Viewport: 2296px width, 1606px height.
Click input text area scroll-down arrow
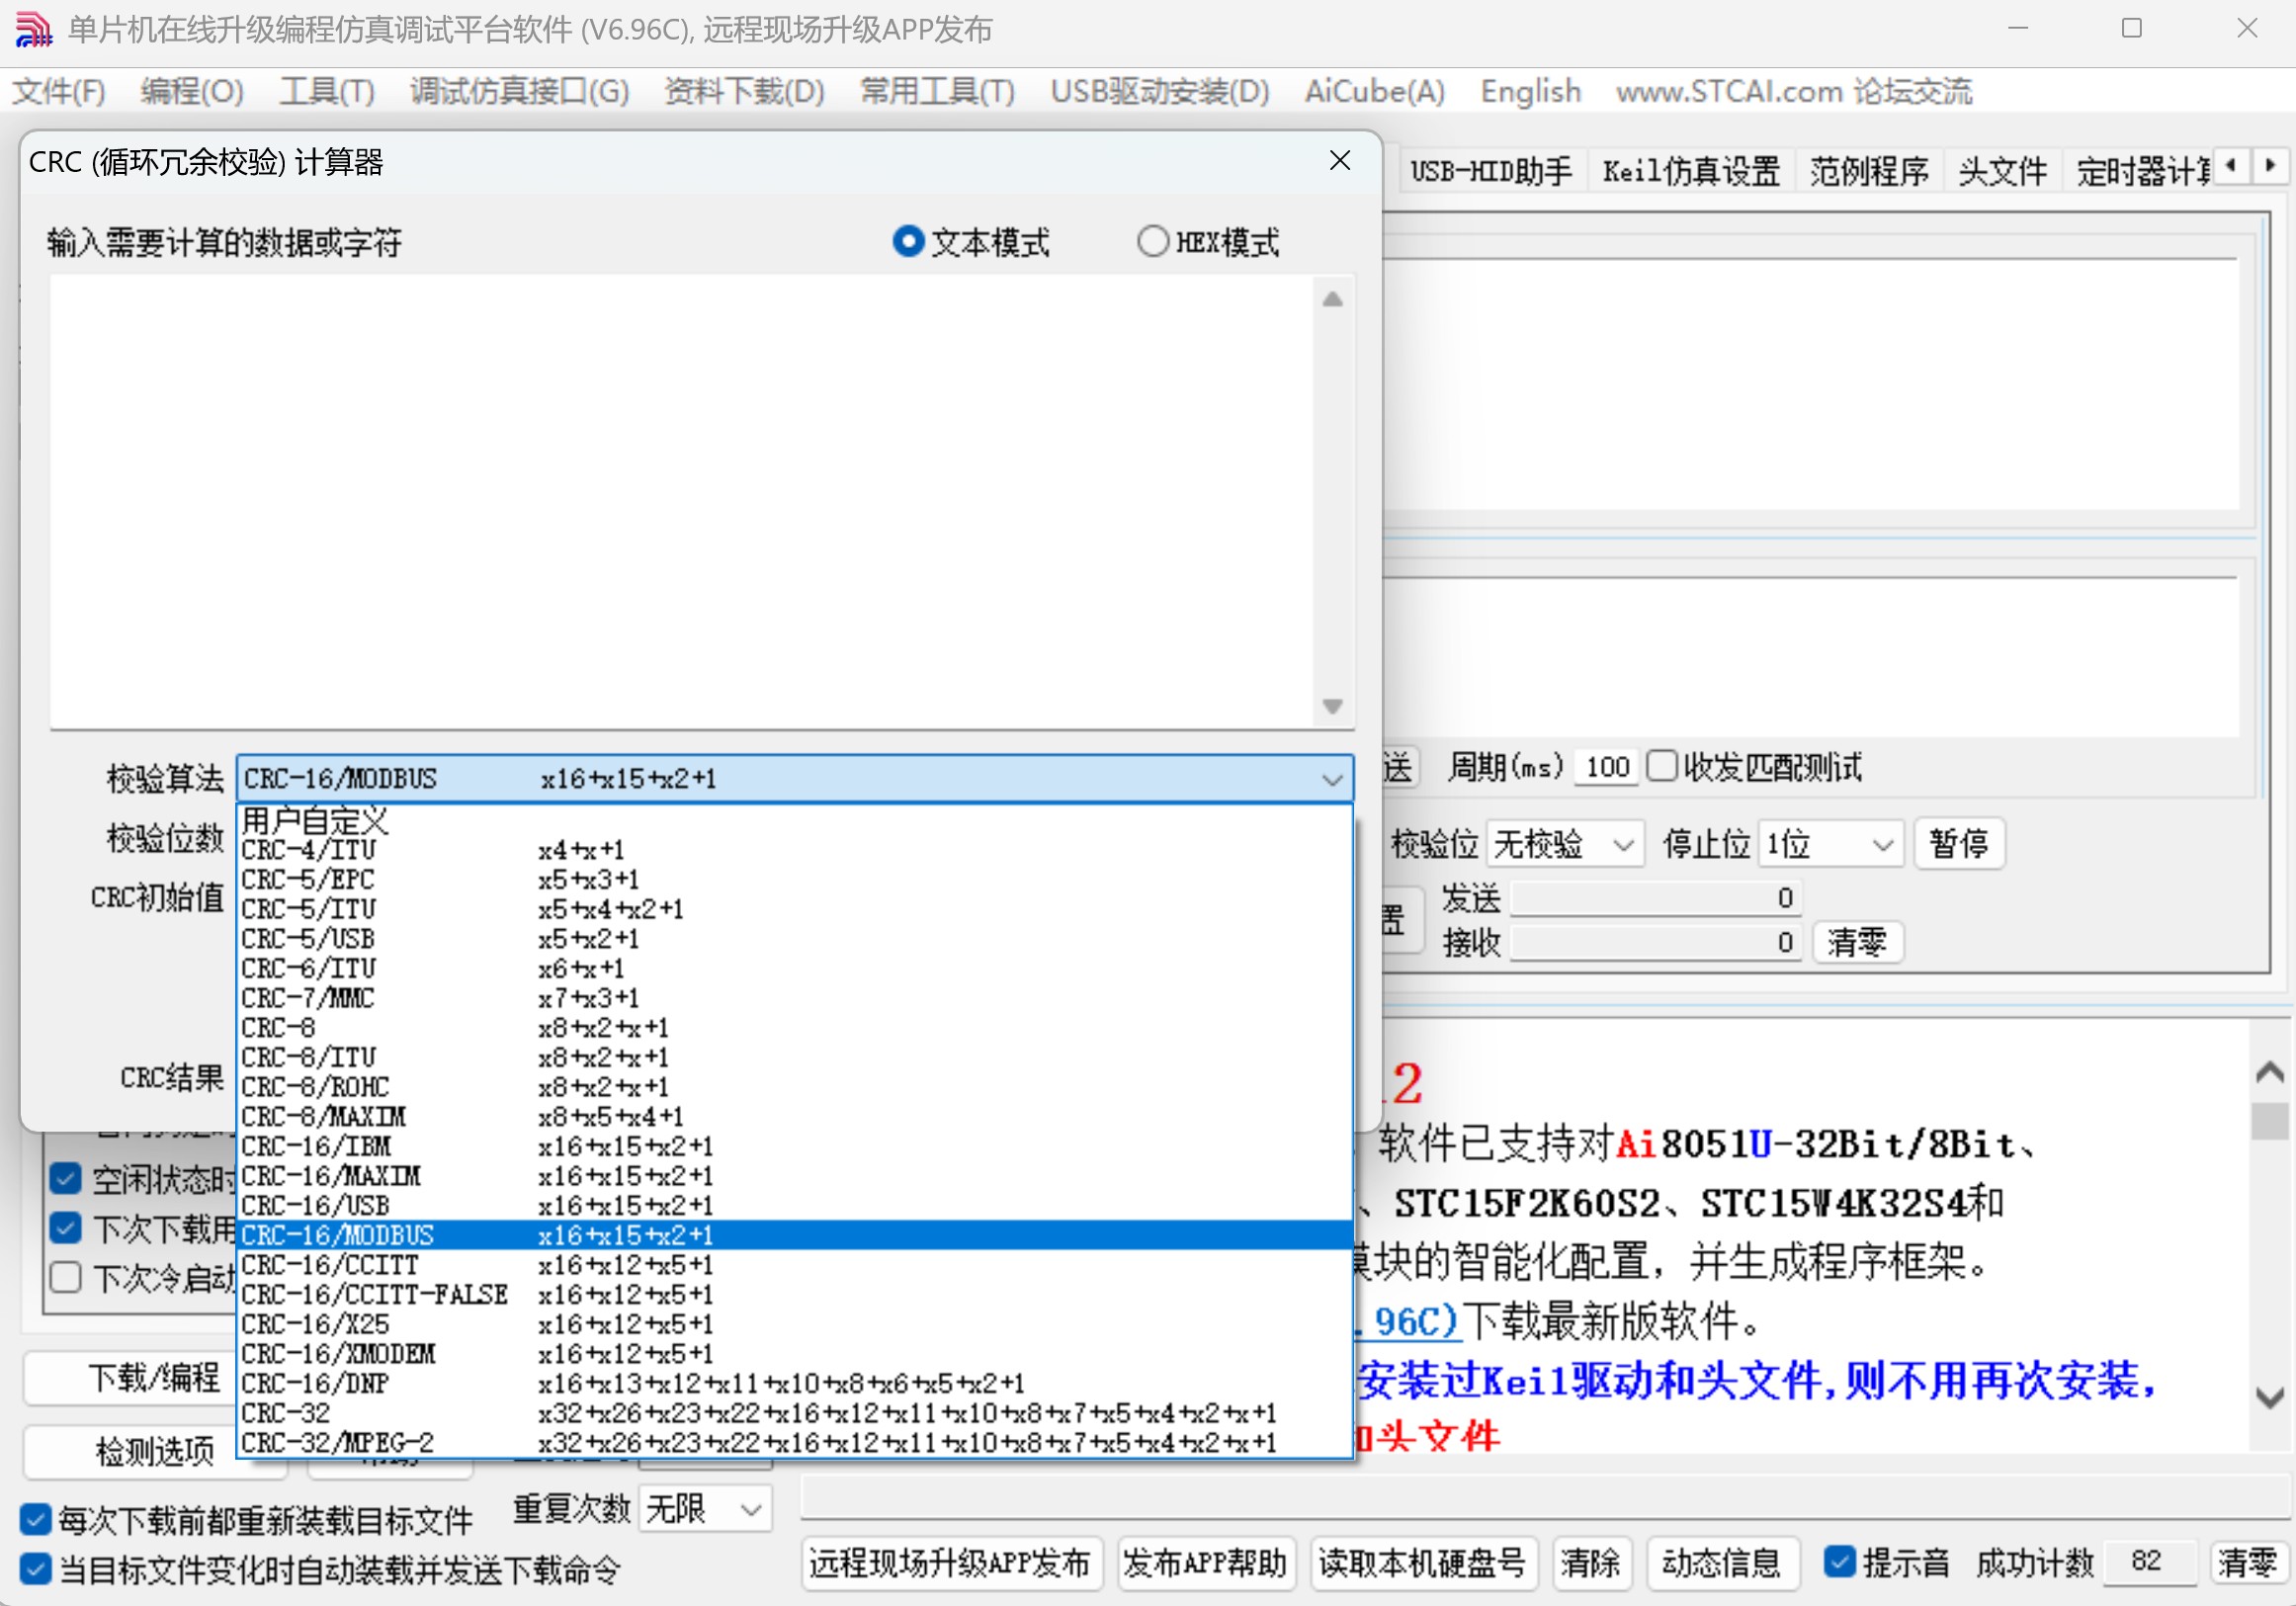coord(1332,706)
